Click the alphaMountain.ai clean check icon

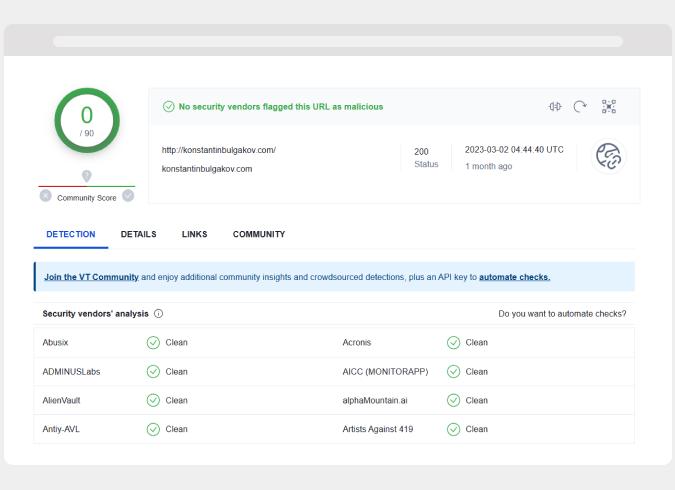453,400
